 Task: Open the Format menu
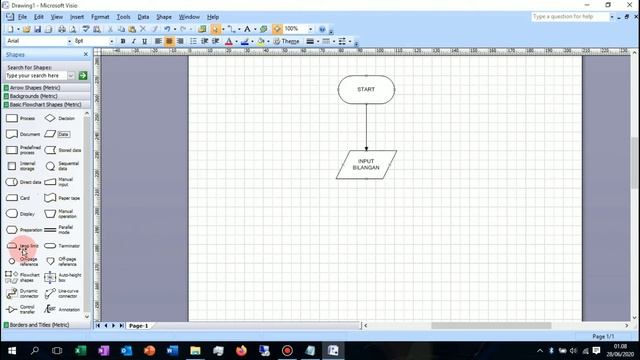(x=100, y=17)
